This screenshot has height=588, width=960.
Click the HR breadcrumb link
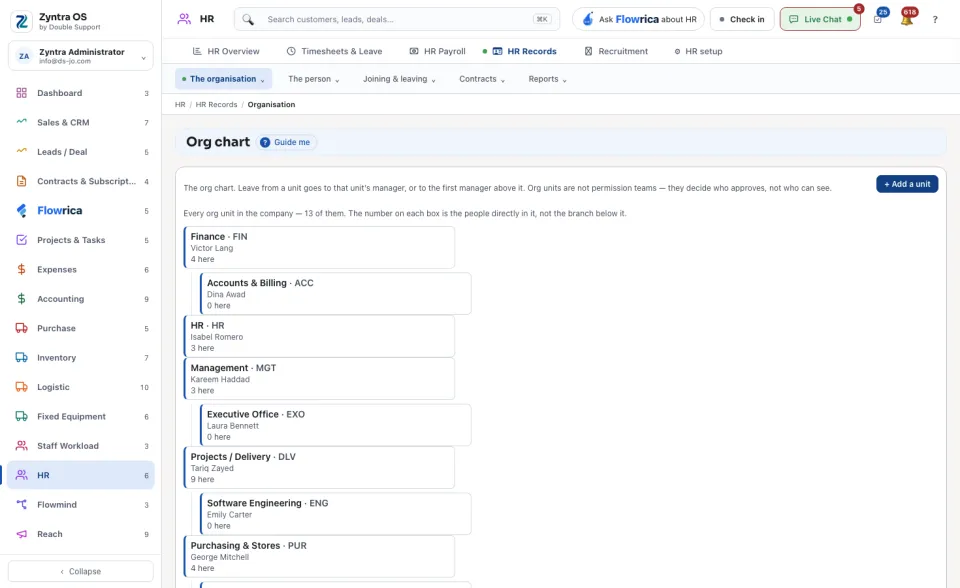(180, 105)
